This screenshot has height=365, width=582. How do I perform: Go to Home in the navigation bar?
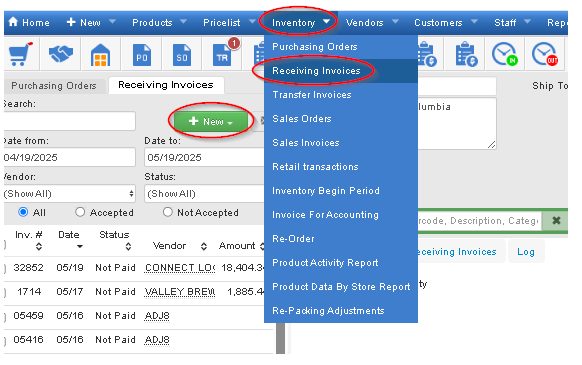pos(29,23)
